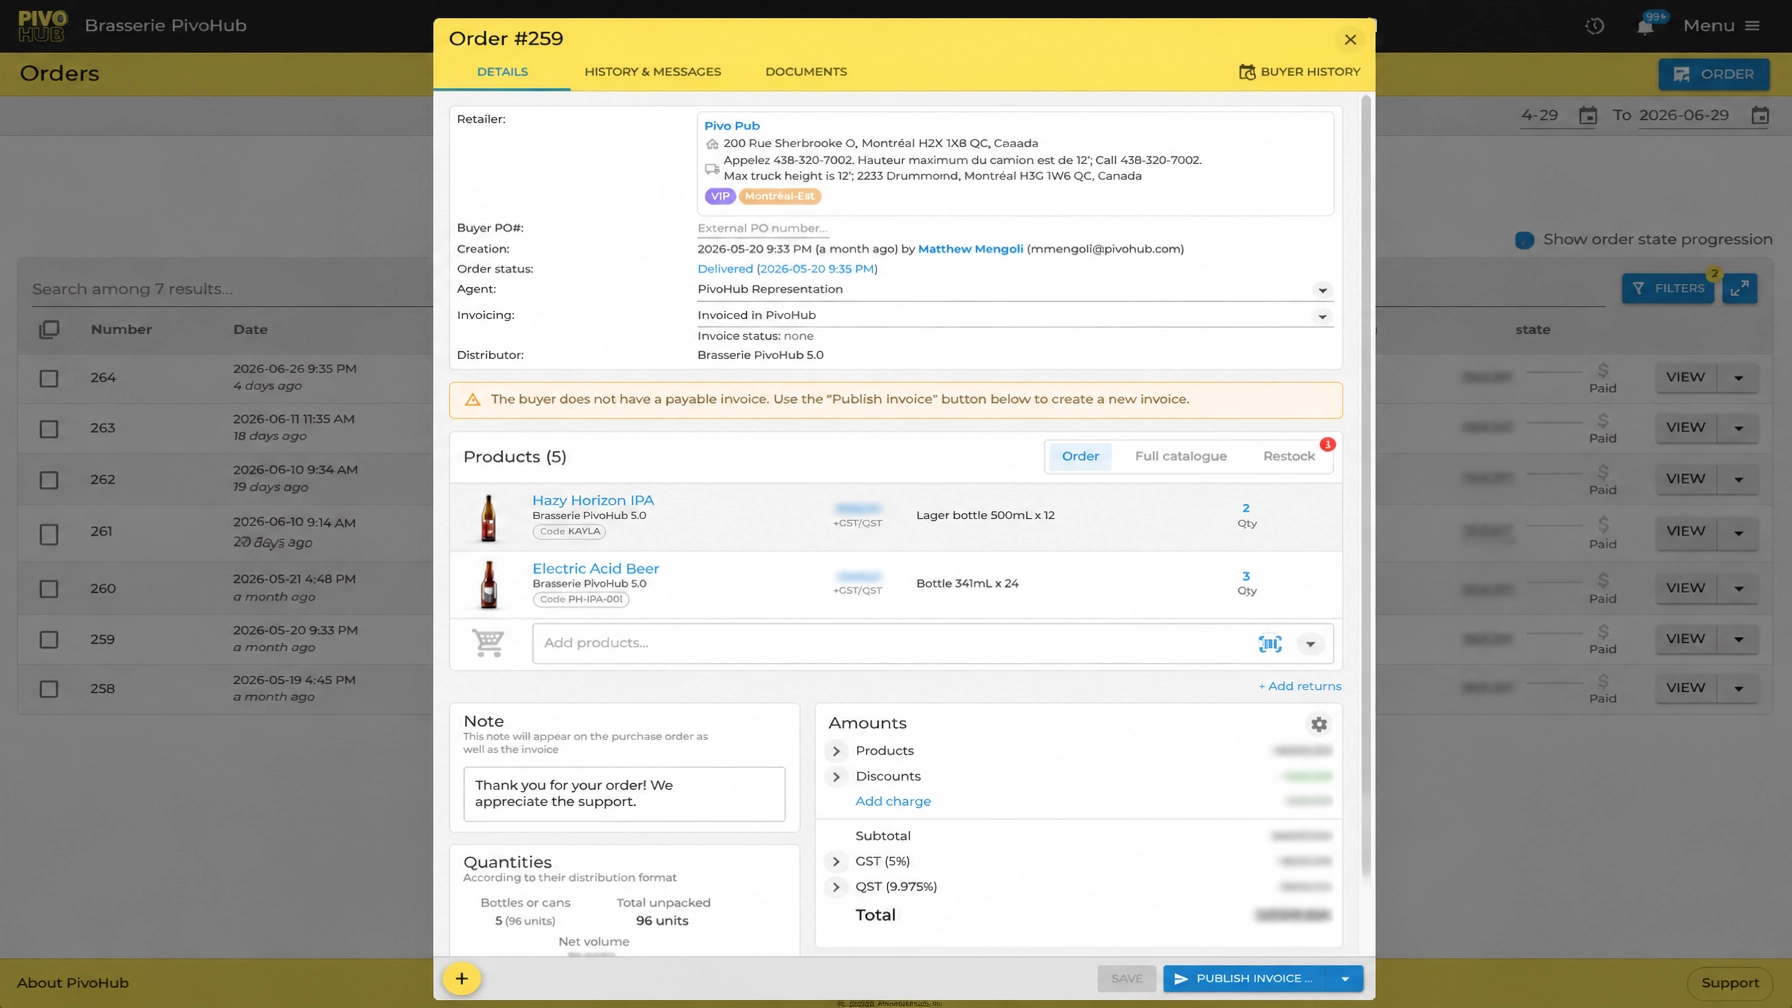Expand the GST (5%) row

836,861
